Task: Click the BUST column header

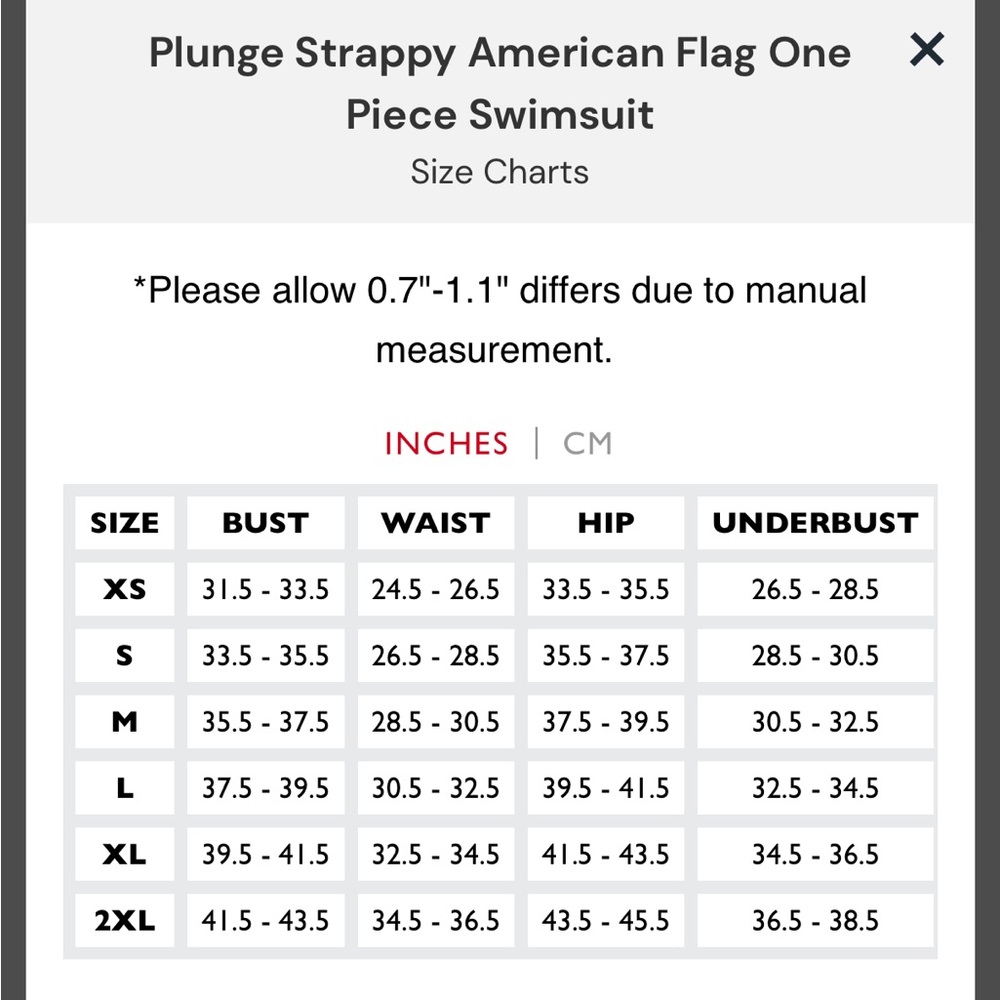Action: pos(265,523)
